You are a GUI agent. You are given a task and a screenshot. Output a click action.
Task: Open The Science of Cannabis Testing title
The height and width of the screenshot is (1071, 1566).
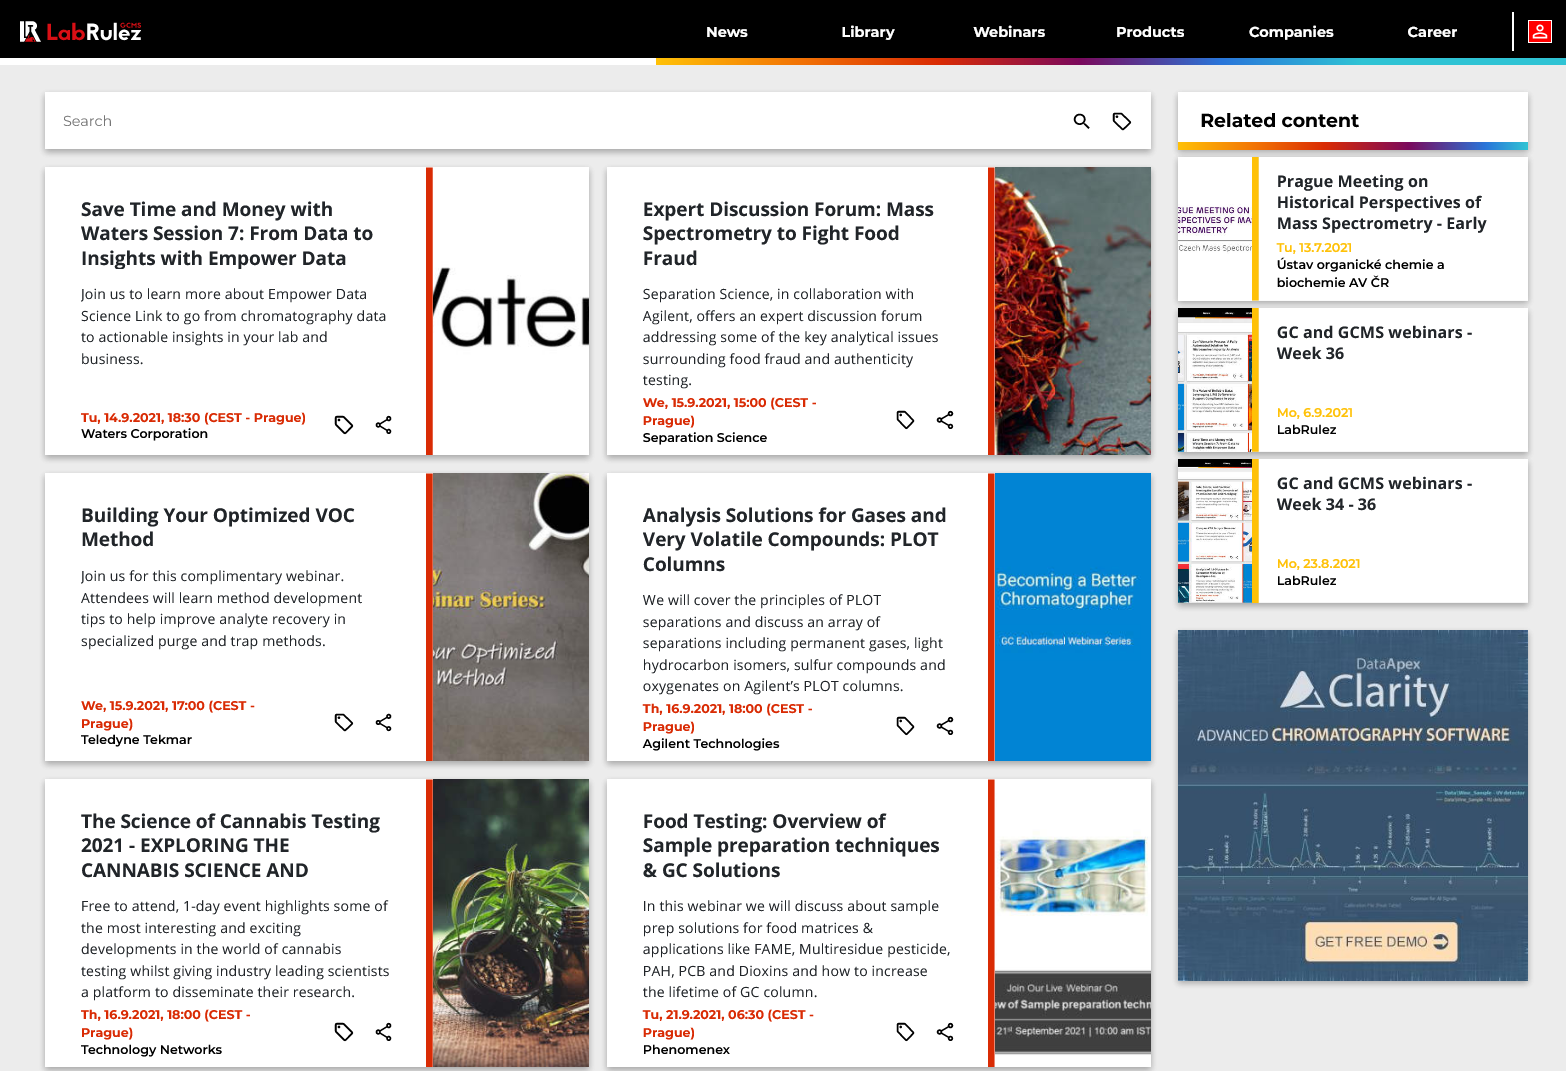pos(230,846)
